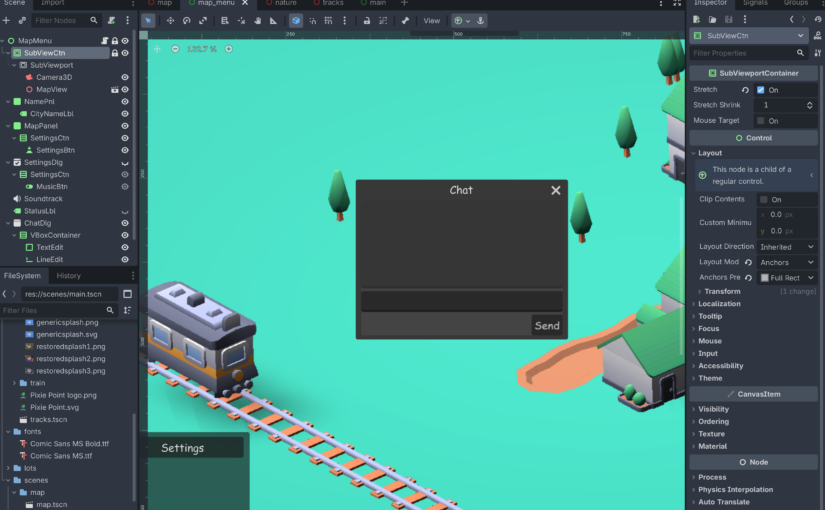The image size is (825, 510).
Task: Click the sort files icon in FileSystem
Action: point(127,311)
